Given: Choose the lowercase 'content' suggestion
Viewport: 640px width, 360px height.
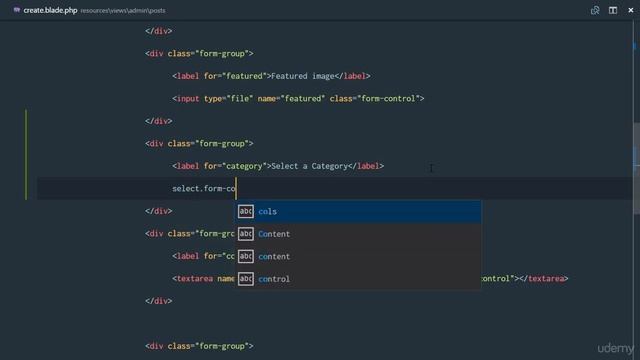Looking at the screenshot, I should coord(358,256).
